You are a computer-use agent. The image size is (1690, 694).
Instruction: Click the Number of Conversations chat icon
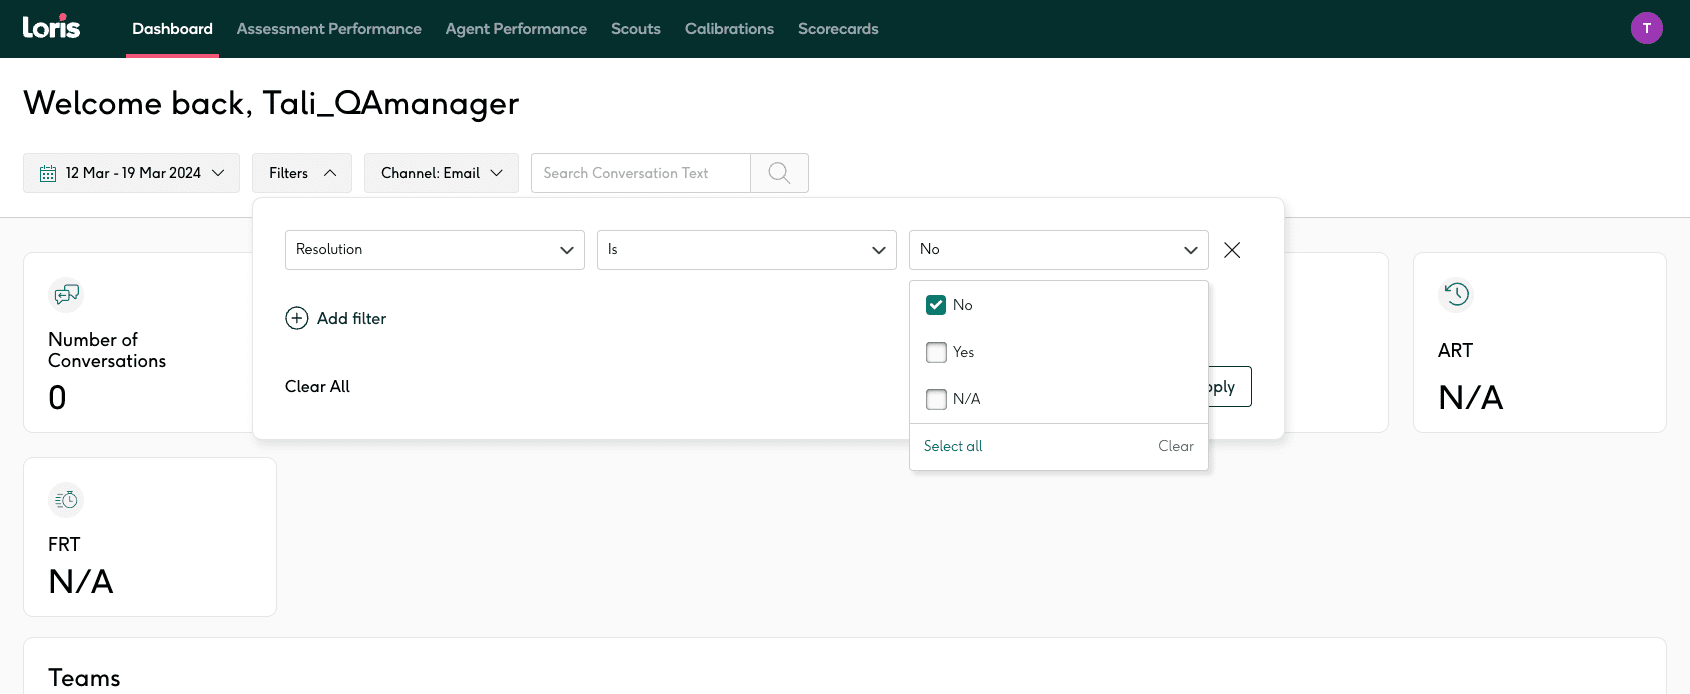click(x=66, y=294)
